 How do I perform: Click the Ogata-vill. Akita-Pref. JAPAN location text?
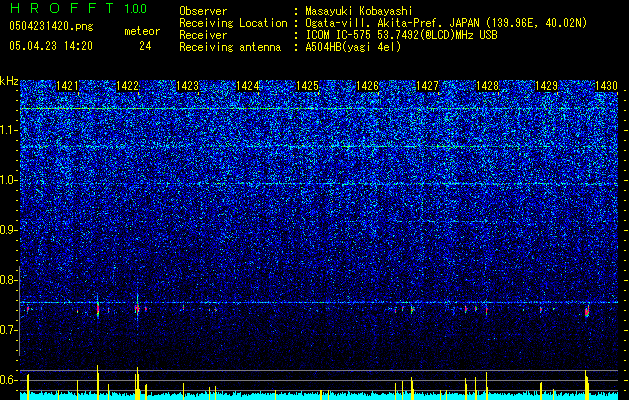[446, 23]
